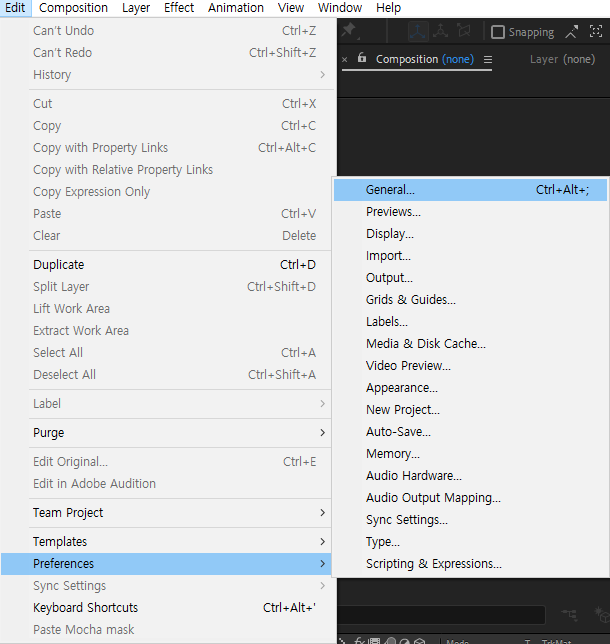
Task: Open the Composition menu in menu bar
Action: [x=73, y=8]
